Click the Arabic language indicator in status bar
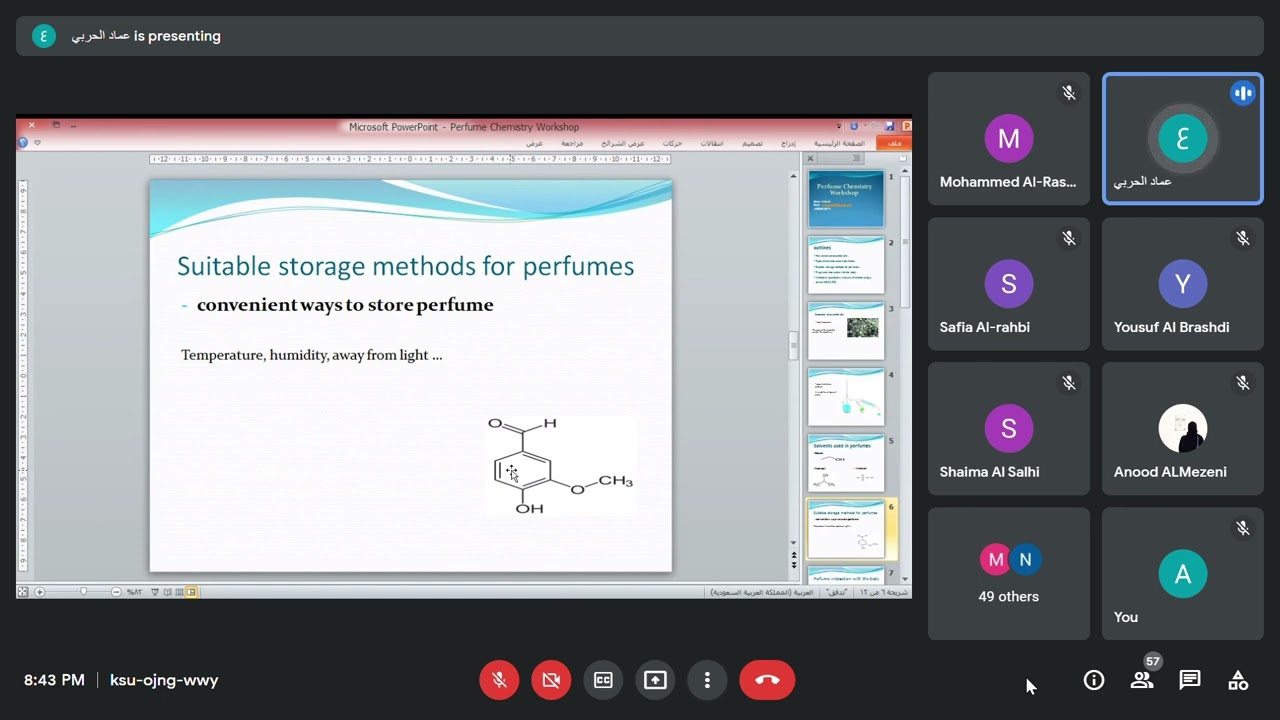1280x720 pixels. click(761, 592)
